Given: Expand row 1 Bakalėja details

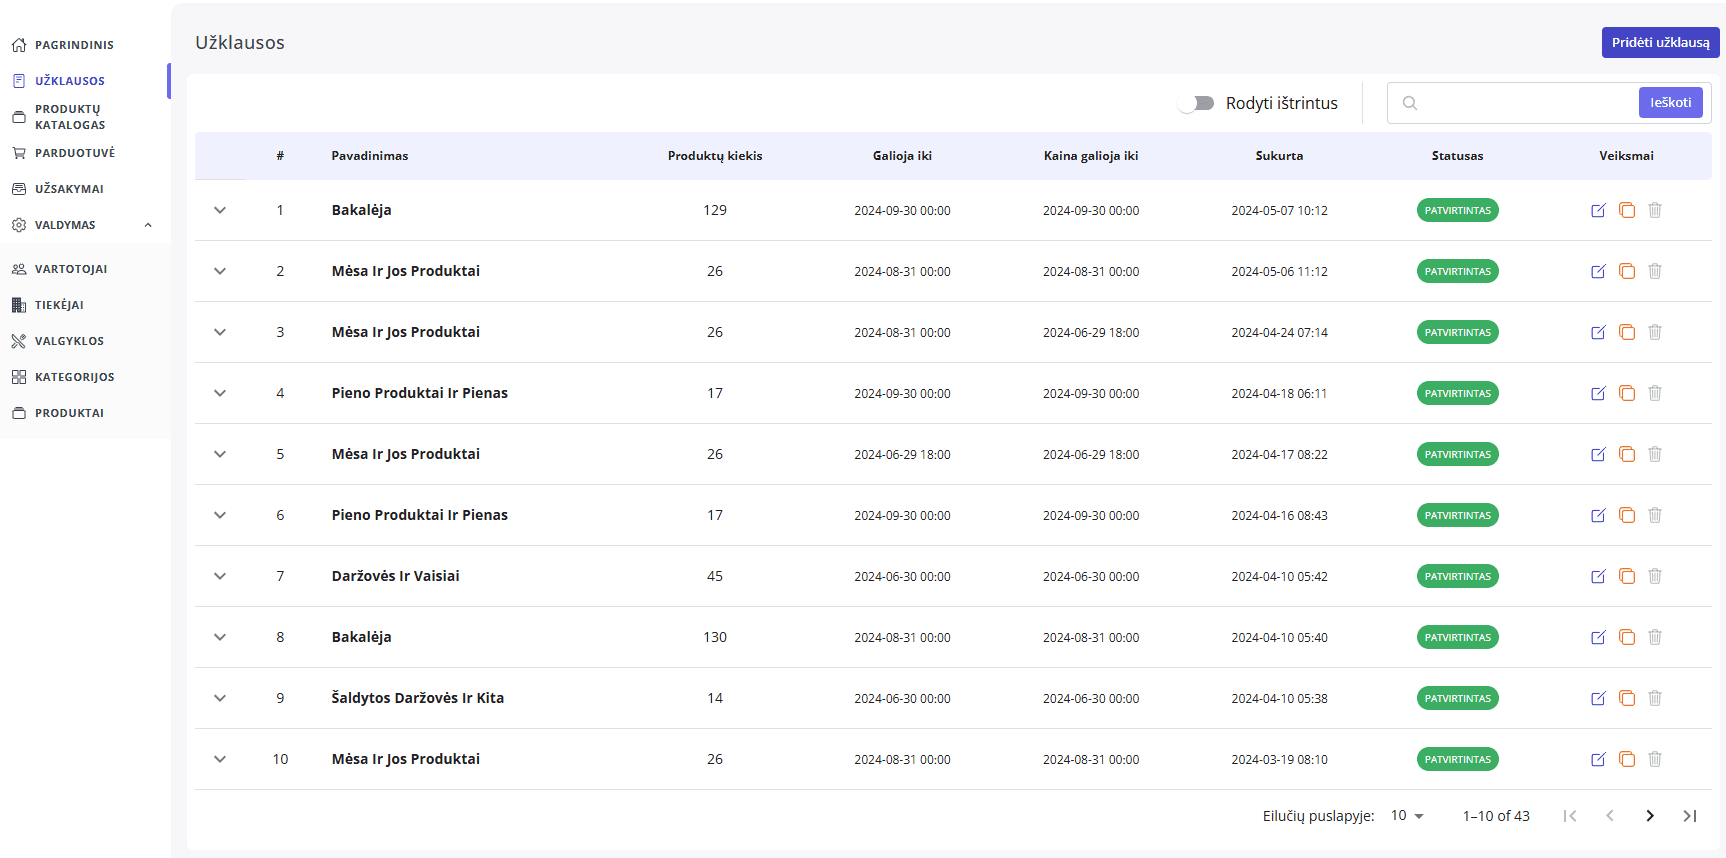Looking at the screenshot, I should [220, 210].
